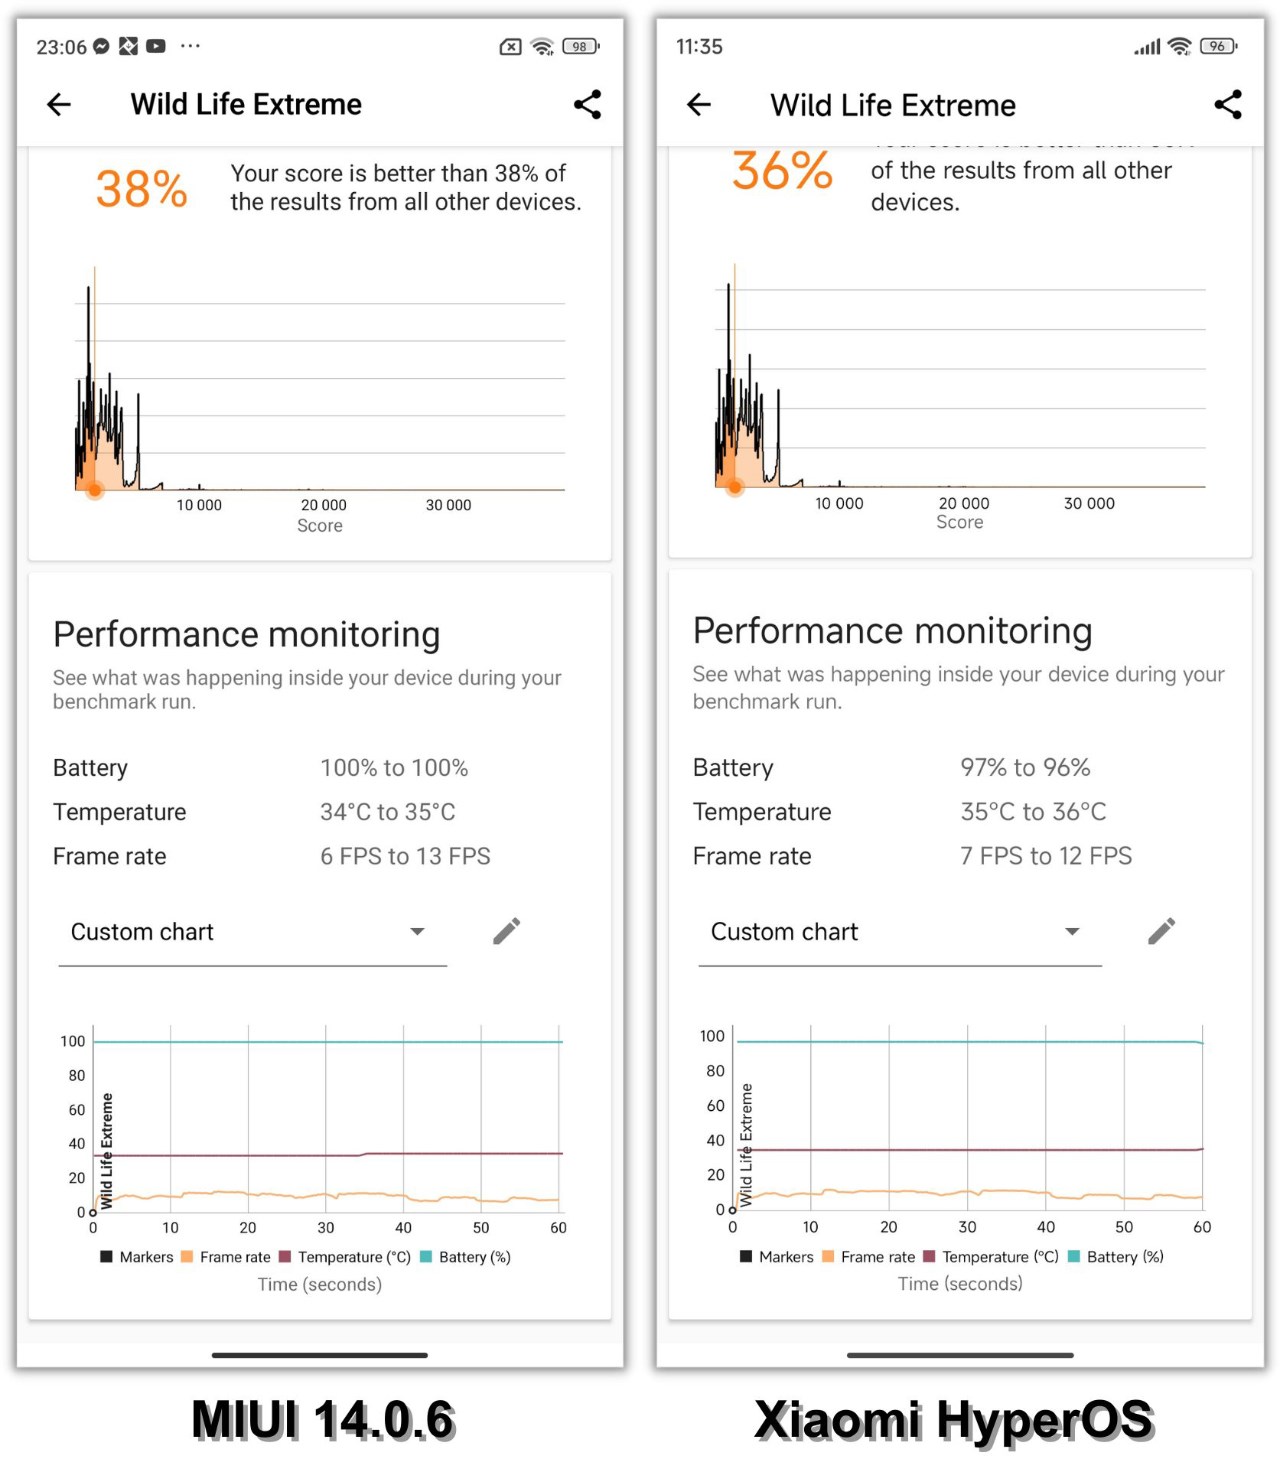
Task: Tap the Markers legend swatch in HyperOS chart
Action: pyautogui.click(x=746, y=1257)
